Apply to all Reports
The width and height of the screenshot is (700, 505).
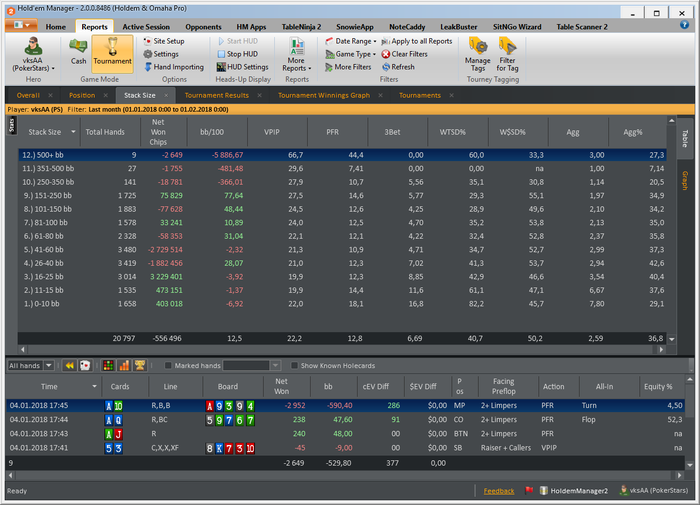(x=417, y=41)
